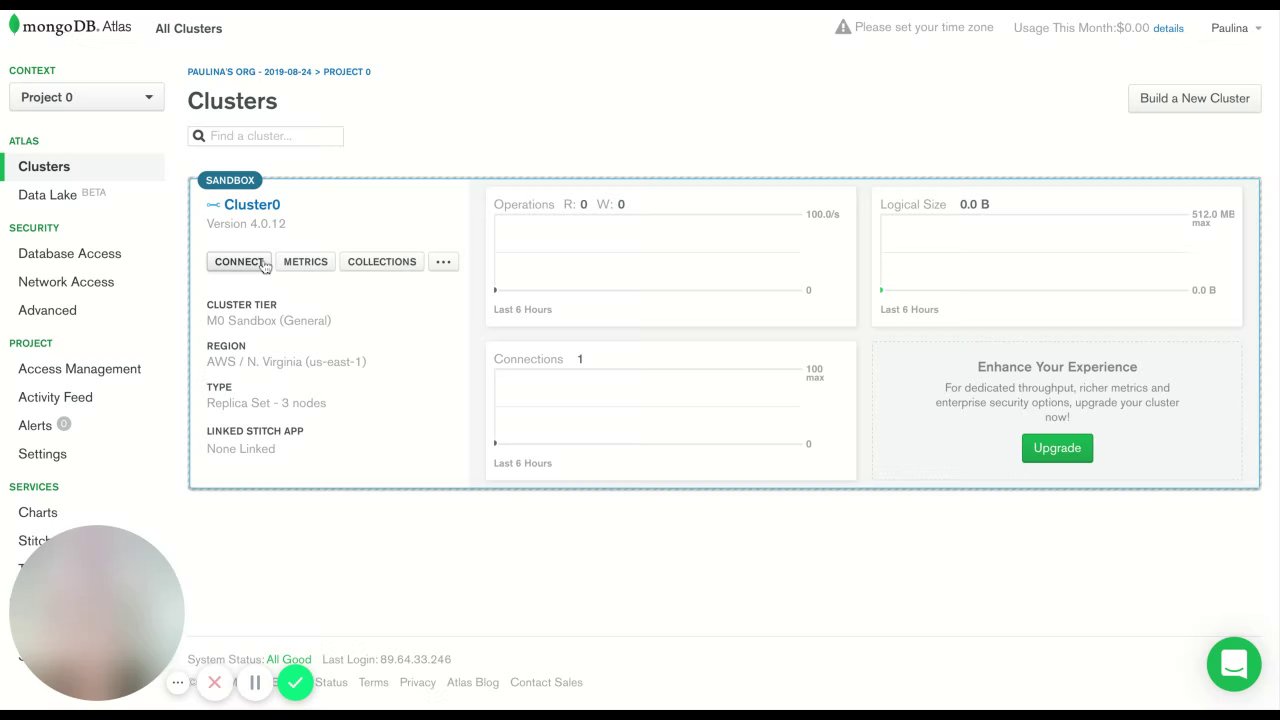The height and width of the screenshot is (720, 1280).
Task: Click Version 4.0.12 text
Action: [246, 224]
